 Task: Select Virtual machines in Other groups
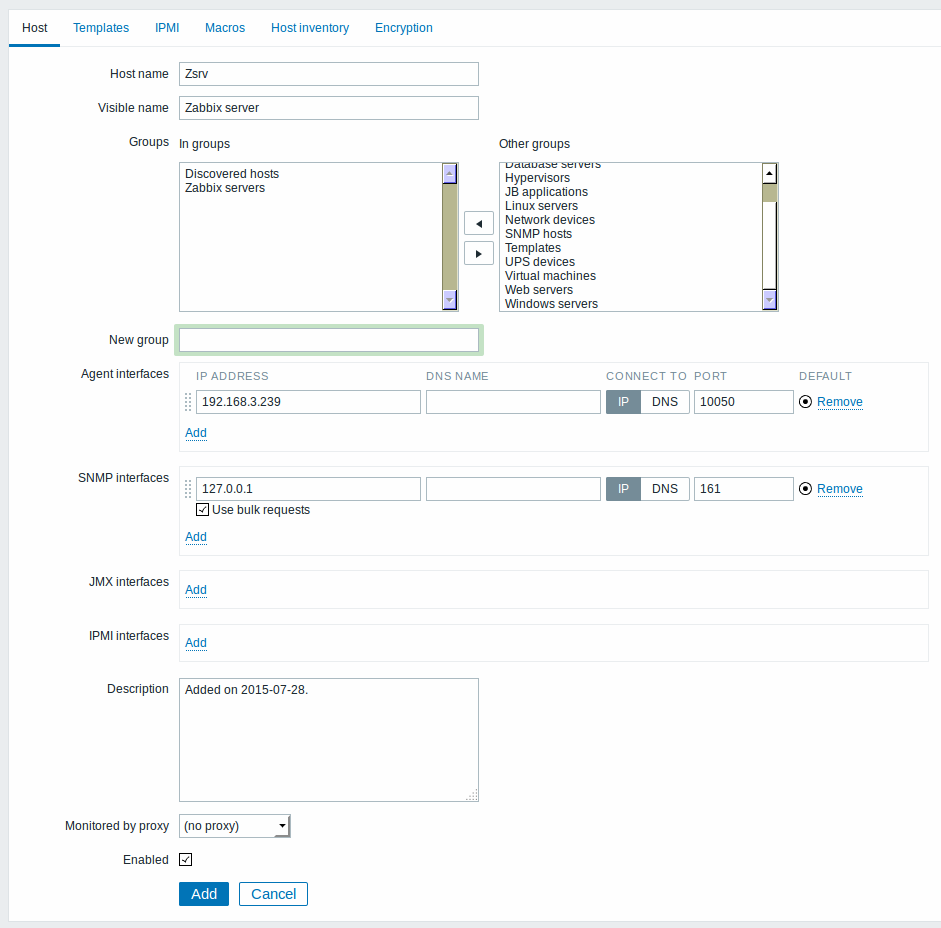tap(550, 276)
